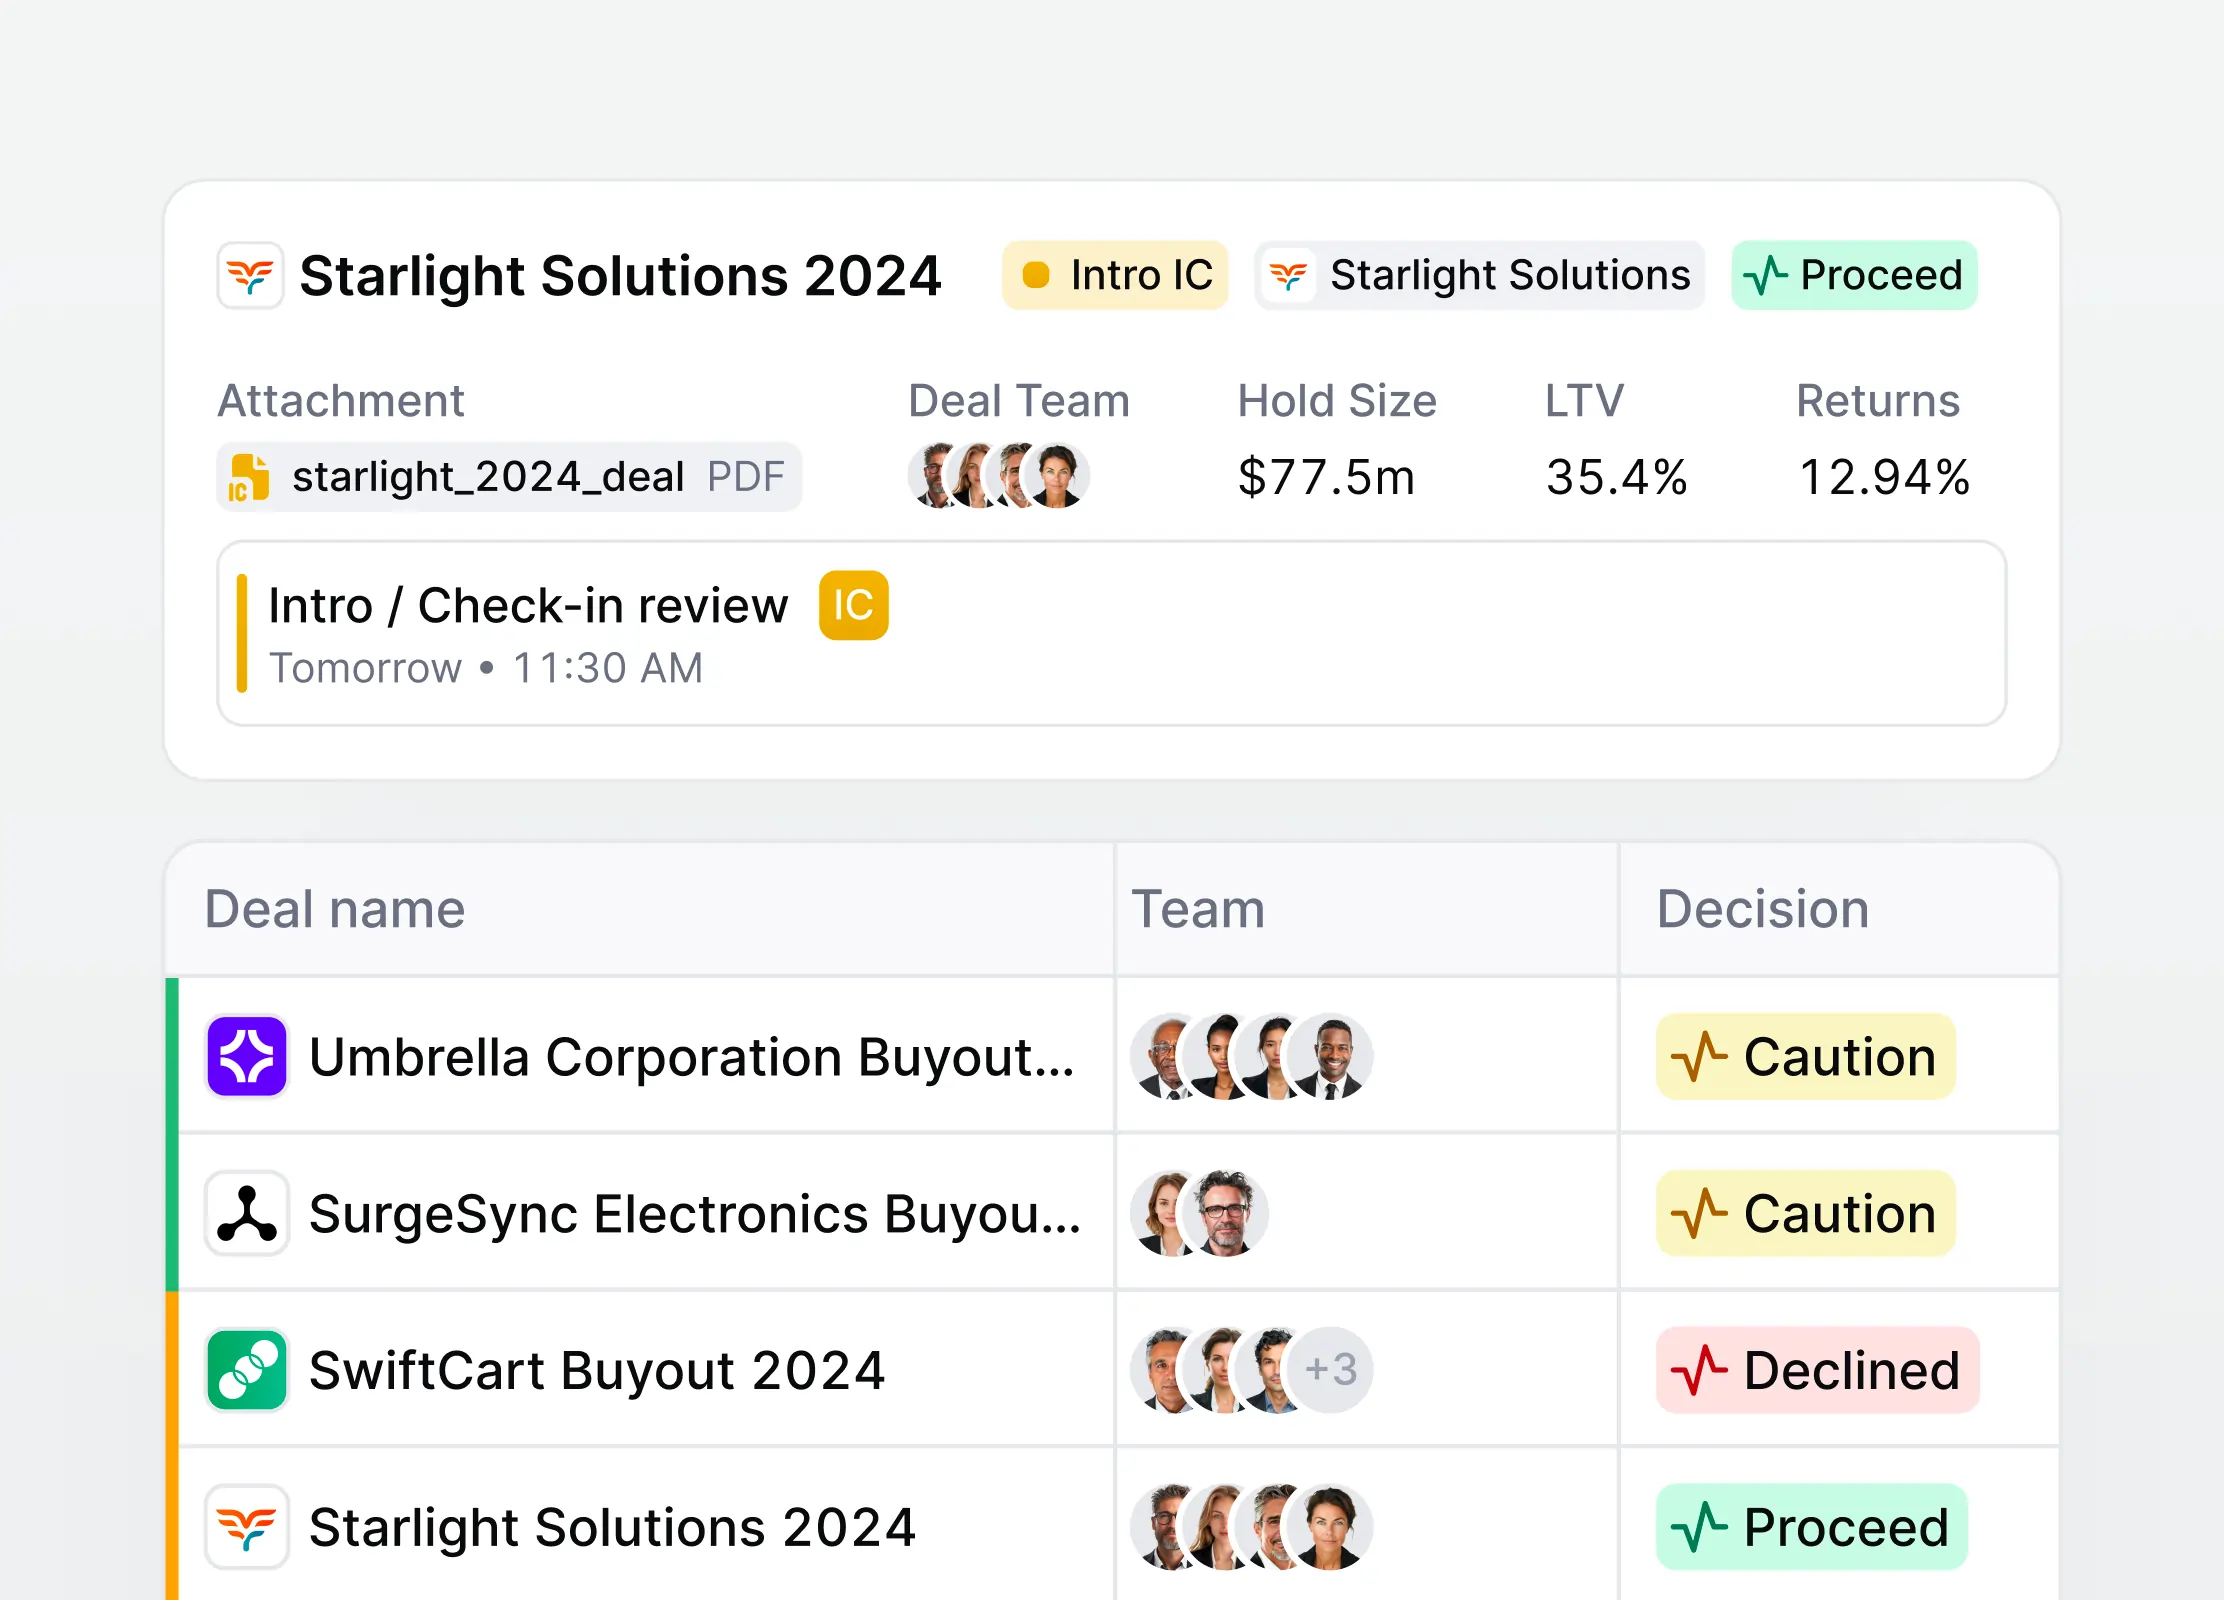The width and height of the screenshot is (2224, 1600).
Task: Open the Intro / Check-in review event
Action: [x=1111, y=633]
